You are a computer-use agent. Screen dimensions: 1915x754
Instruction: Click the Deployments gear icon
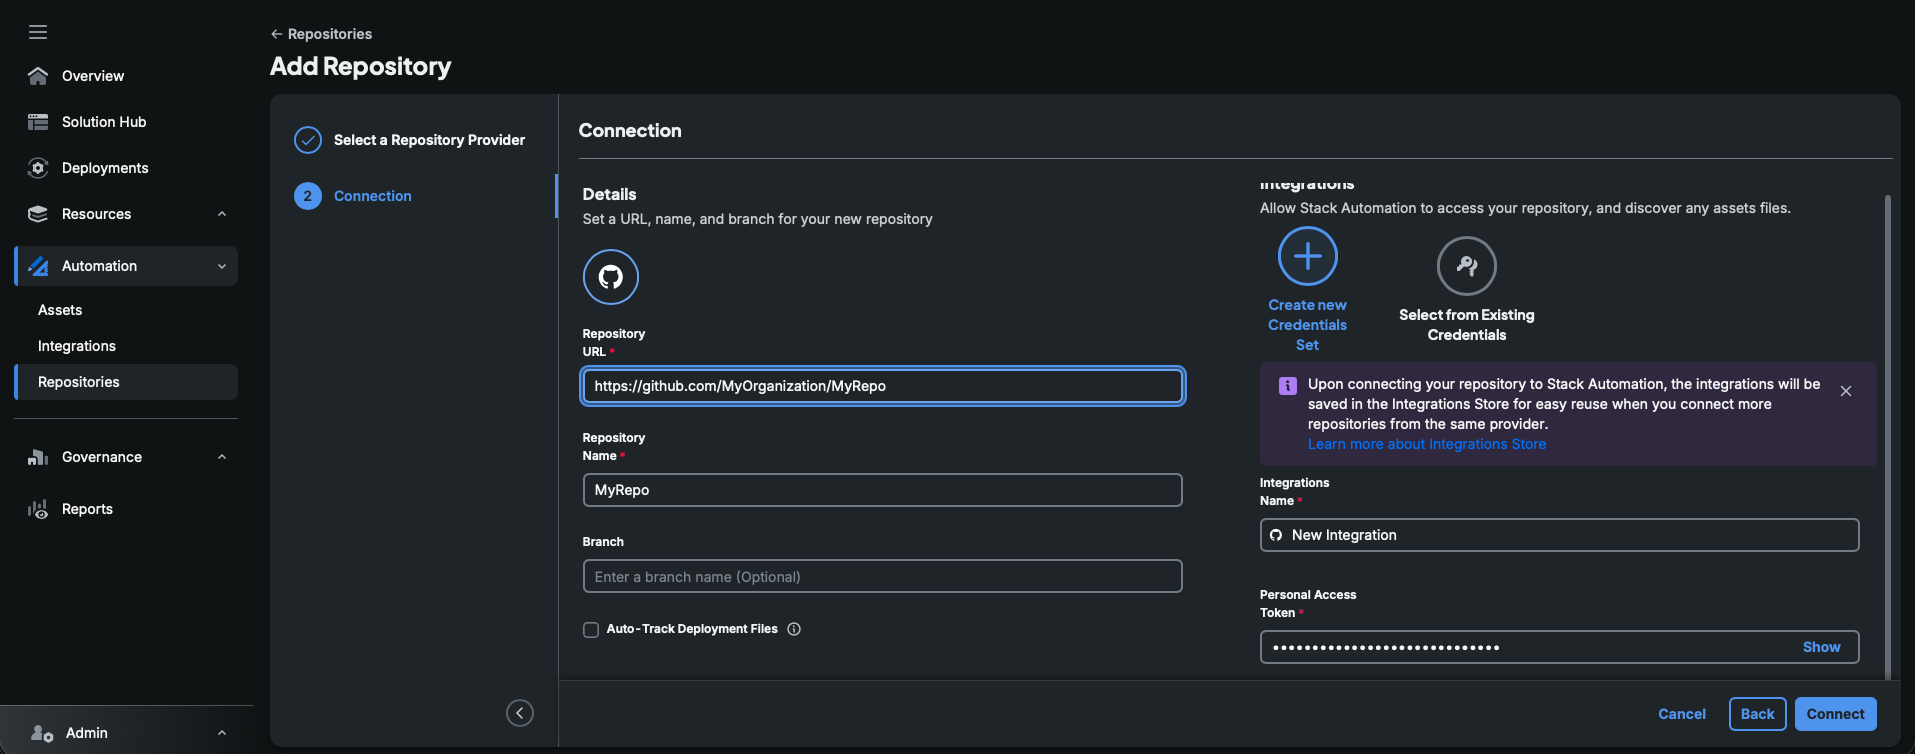(38, 168)
